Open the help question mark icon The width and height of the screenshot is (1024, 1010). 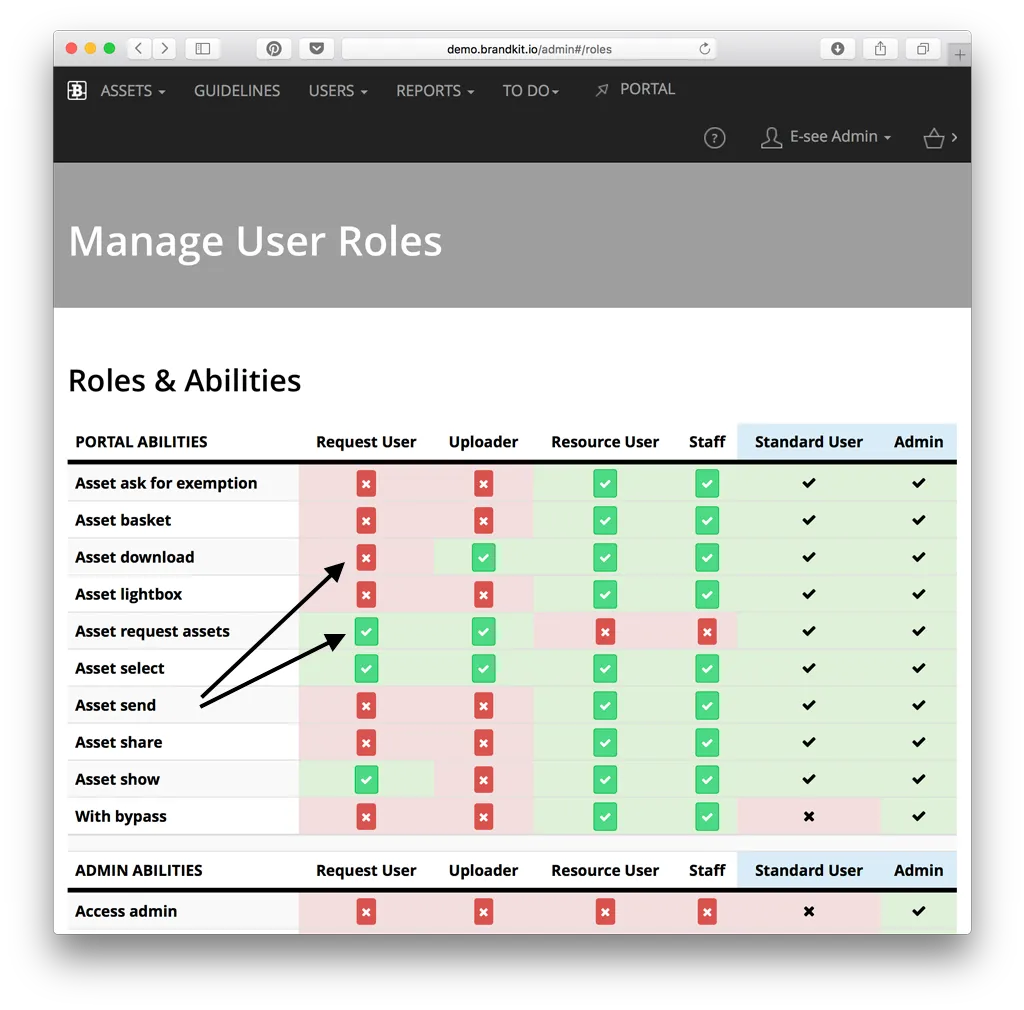pos(715,138)
